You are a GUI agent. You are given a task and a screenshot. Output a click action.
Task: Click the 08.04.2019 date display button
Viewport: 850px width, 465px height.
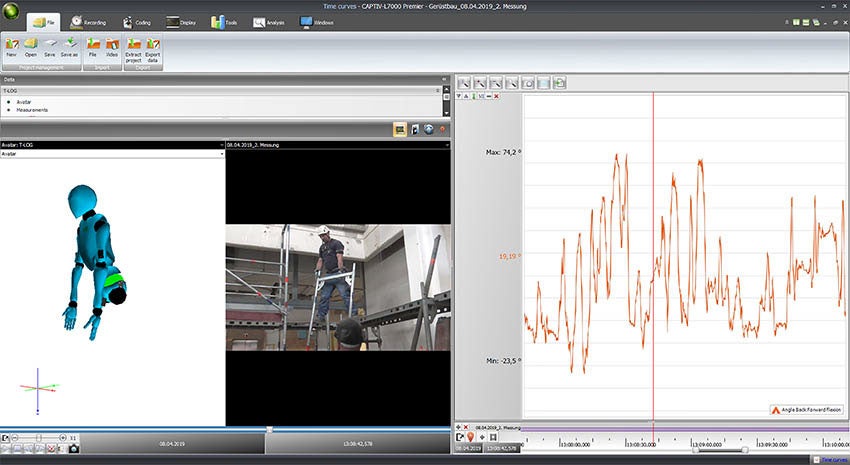tap(172, 444)
